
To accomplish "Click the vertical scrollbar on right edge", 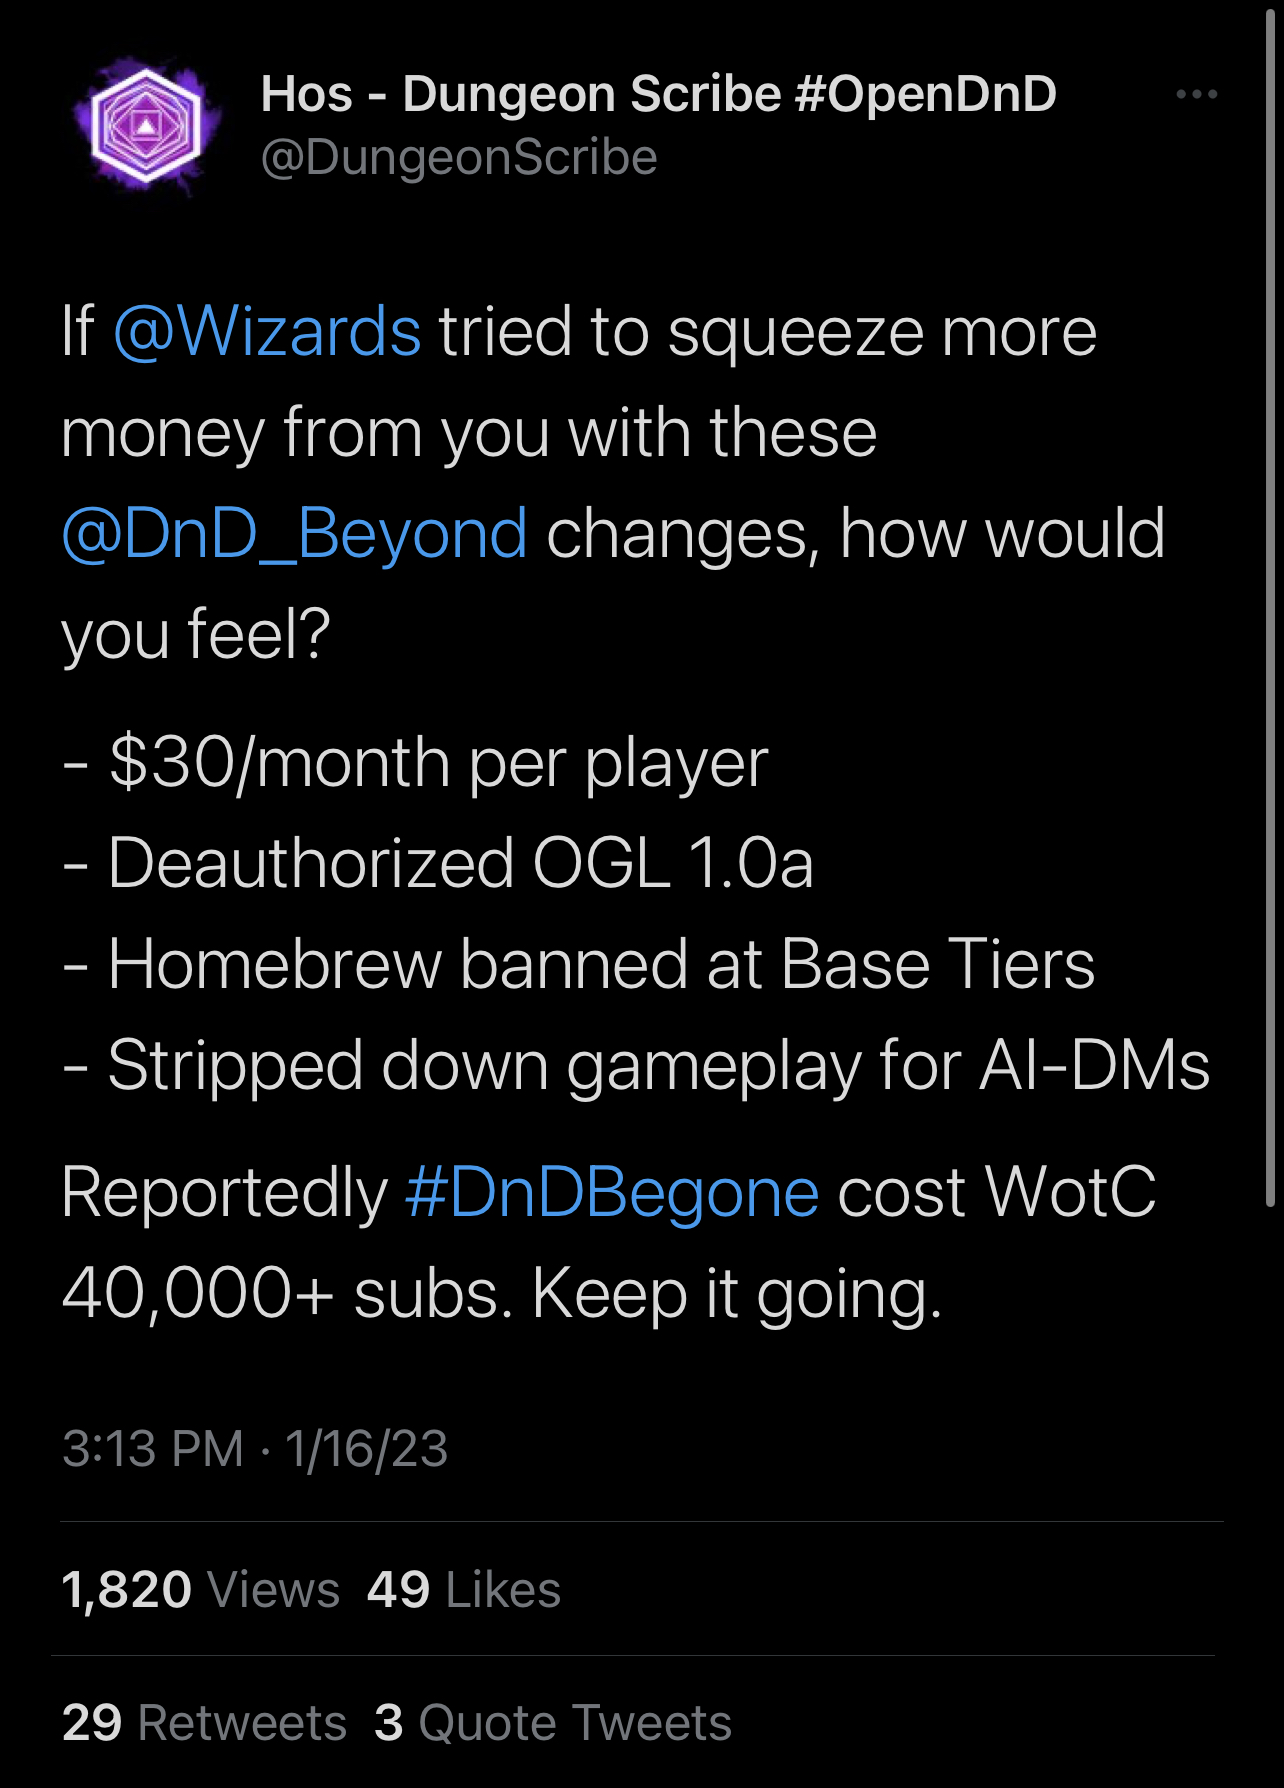I will [x=1270, y=600].
